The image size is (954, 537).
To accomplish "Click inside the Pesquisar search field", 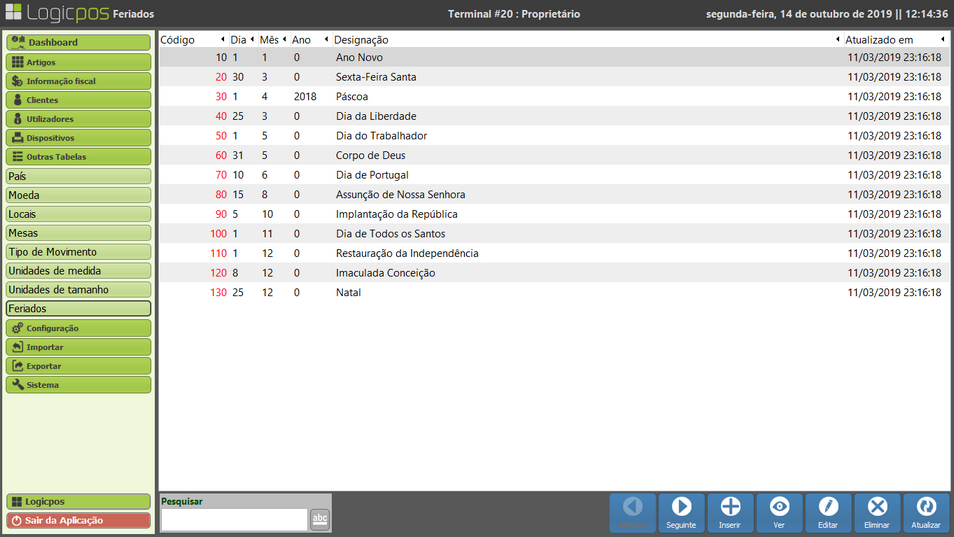I will pyautogui.click(x=234, y=519).
